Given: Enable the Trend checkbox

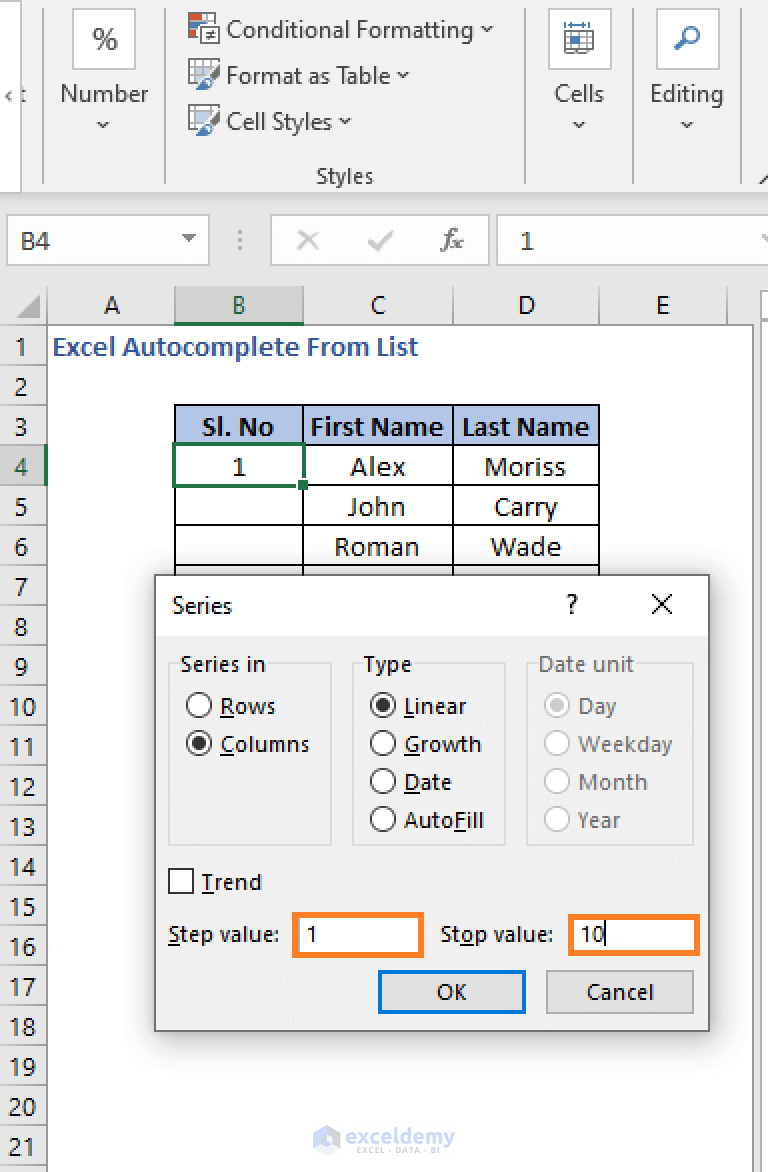Looking at the screenshot, I should coord(182,882).
